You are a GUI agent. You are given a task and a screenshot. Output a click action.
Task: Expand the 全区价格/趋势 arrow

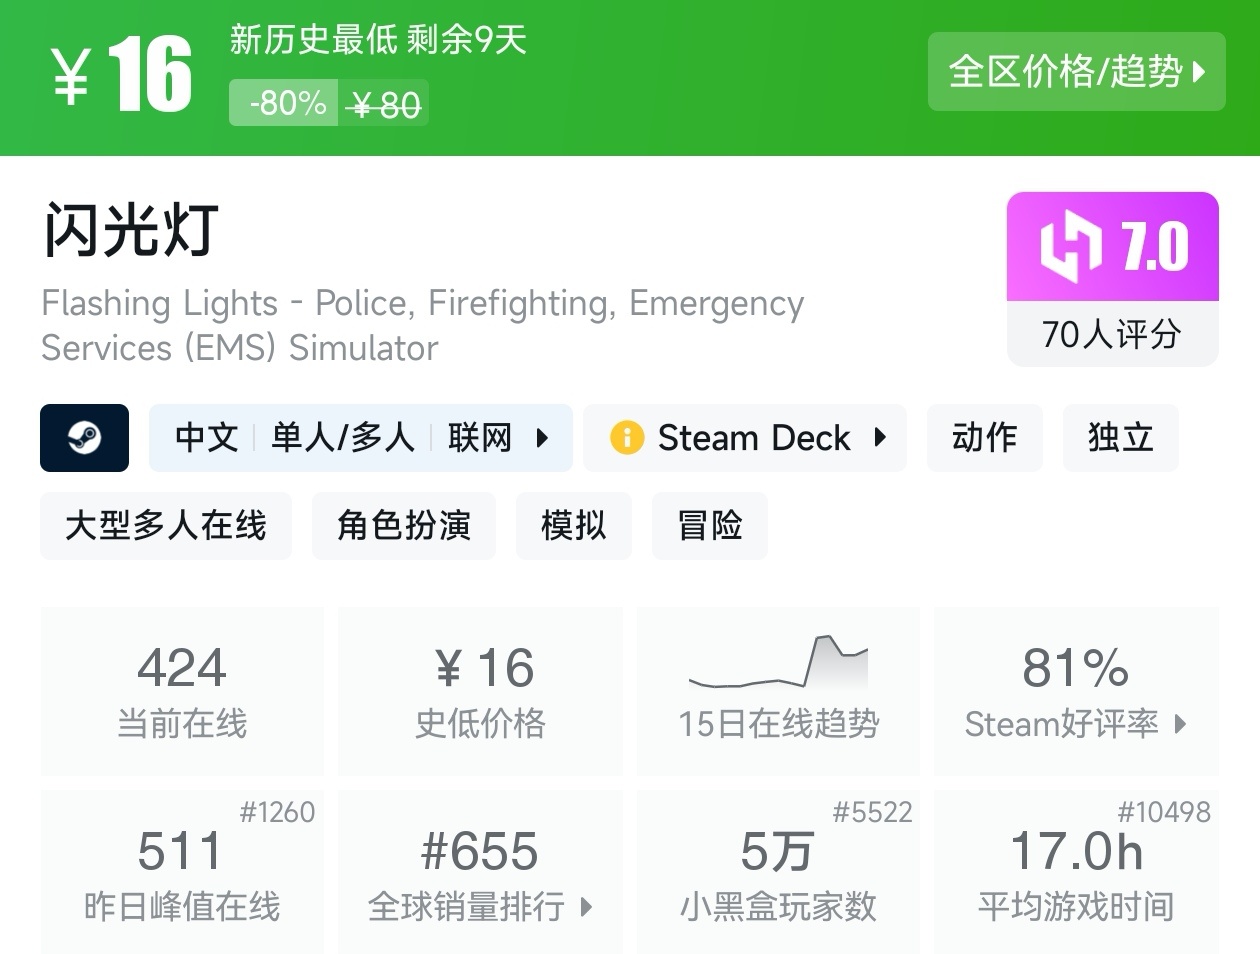click(x=1199, y=72)
